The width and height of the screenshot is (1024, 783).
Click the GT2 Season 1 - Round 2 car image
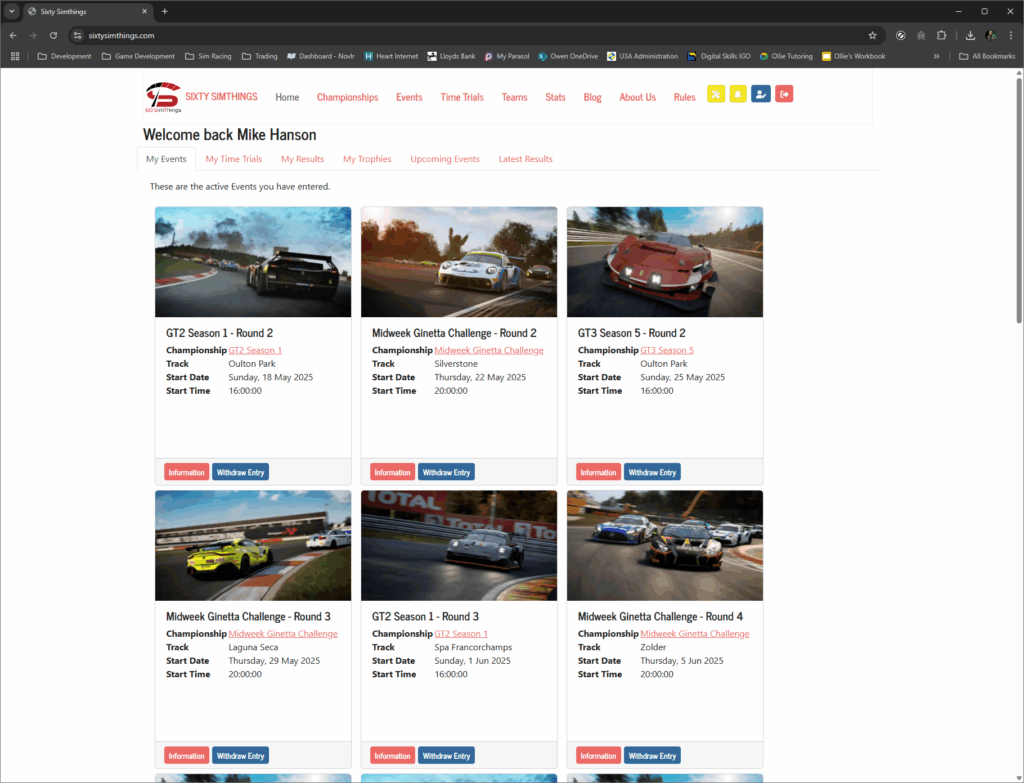[253, 262]
